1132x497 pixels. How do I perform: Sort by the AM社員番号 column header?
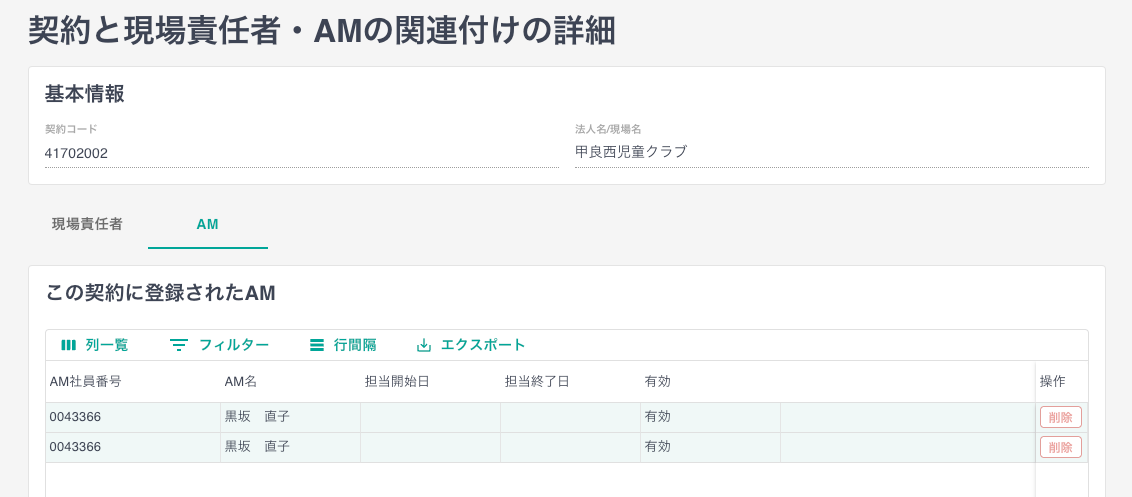86,381
